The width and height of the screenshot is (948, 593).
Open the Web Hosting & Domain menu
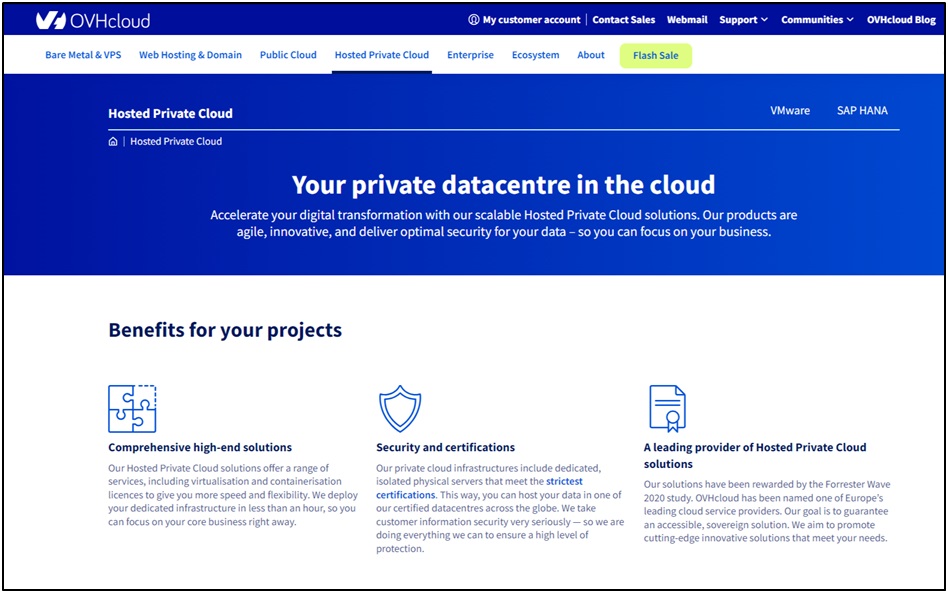click(190, 55)
